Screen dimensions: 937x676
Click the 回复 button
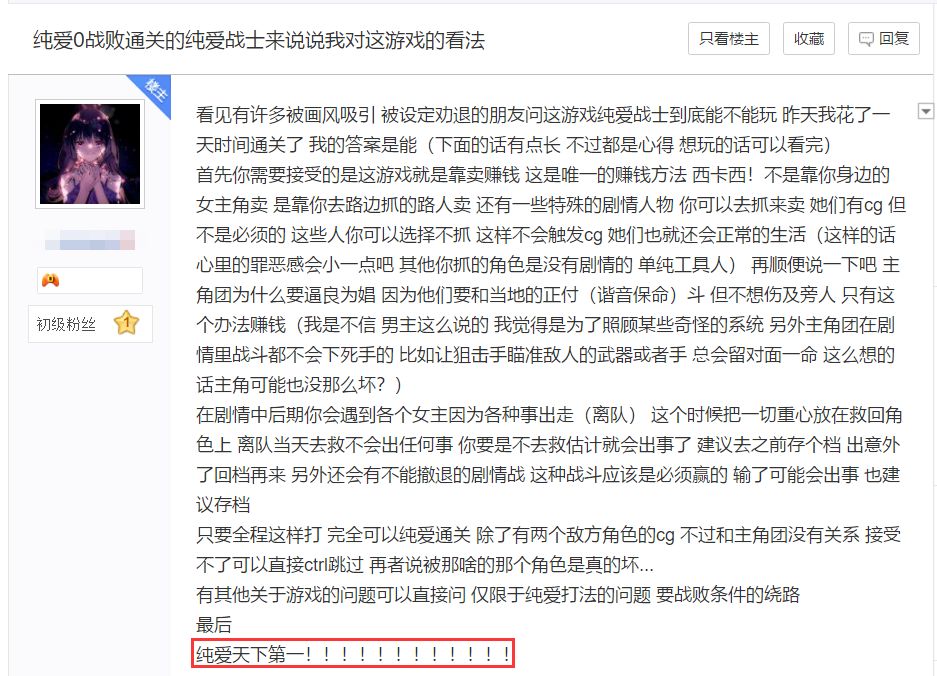tap(884, 39)
